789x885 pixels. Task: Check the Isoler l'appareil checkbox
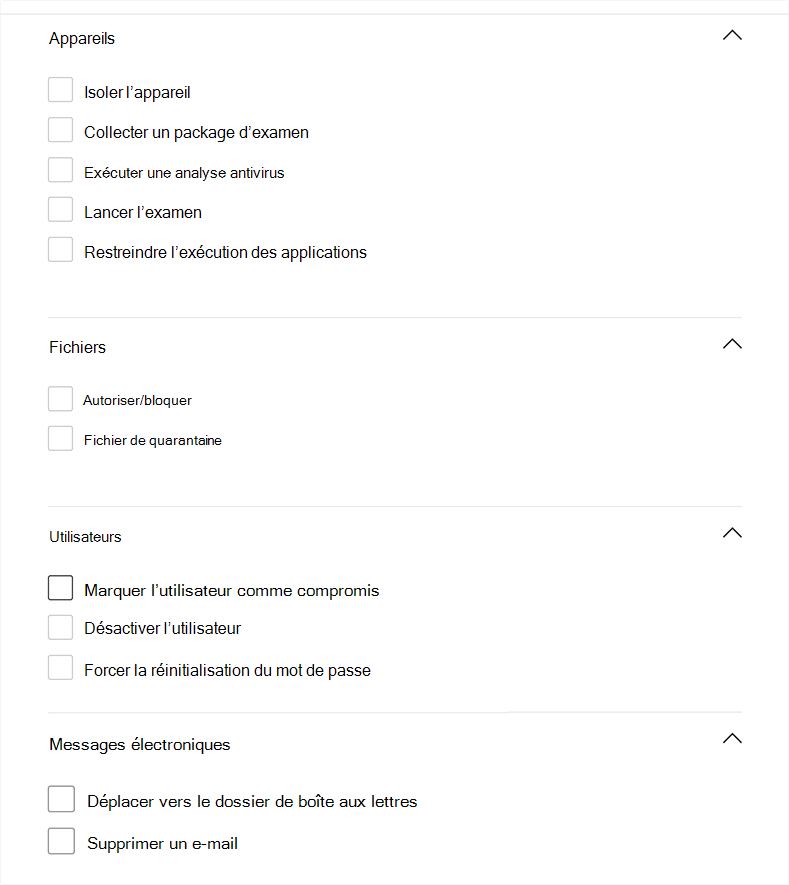[x=61, y=90]
